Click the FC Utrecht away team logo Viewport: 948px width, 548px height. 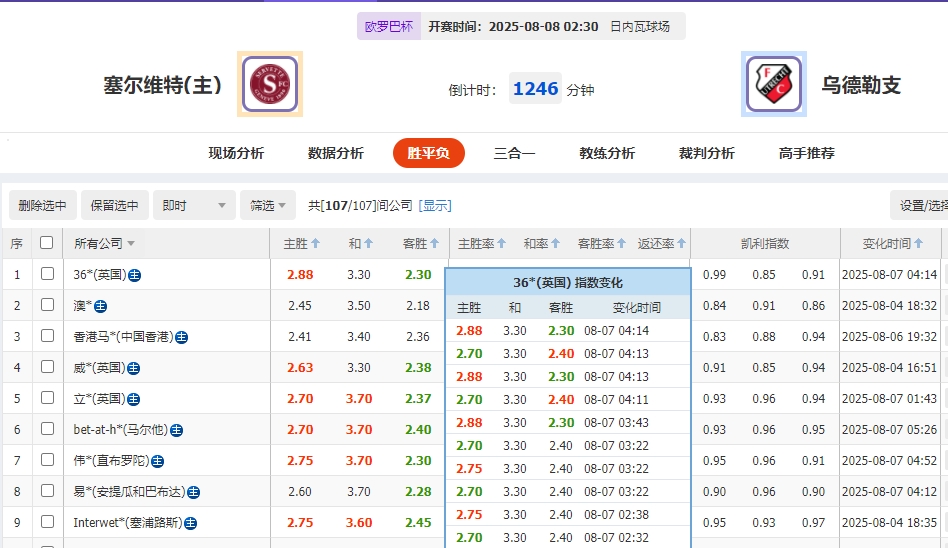pos(774,85)
